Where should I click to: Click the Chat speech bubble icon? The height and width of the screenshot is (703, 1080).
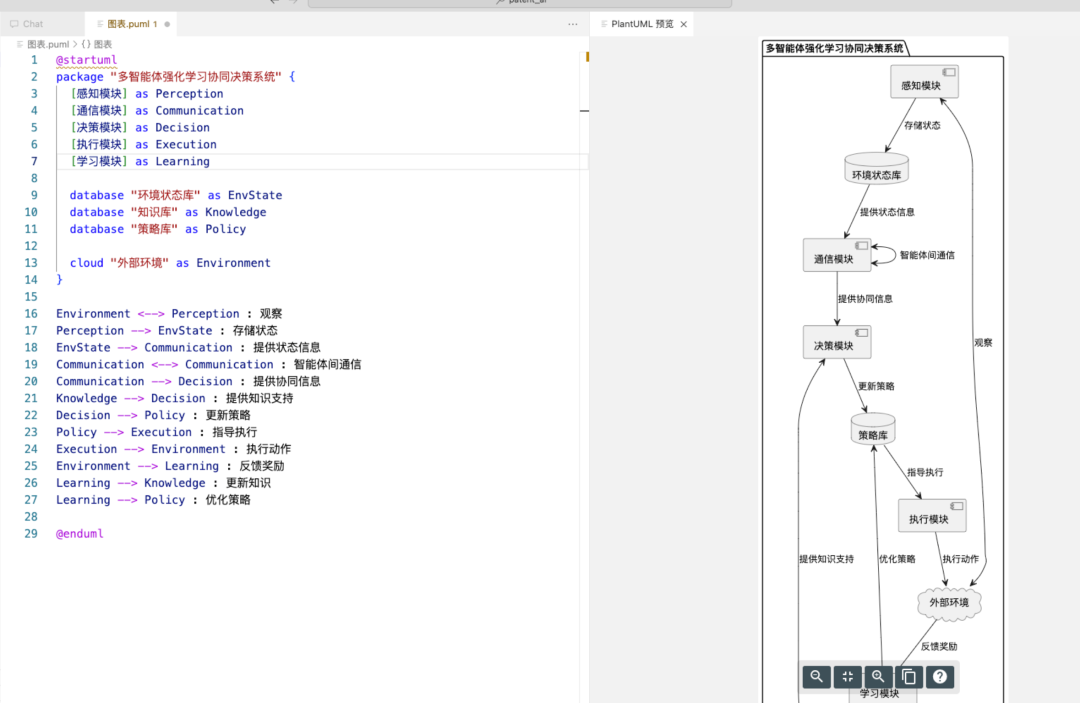tap(14, 24)
